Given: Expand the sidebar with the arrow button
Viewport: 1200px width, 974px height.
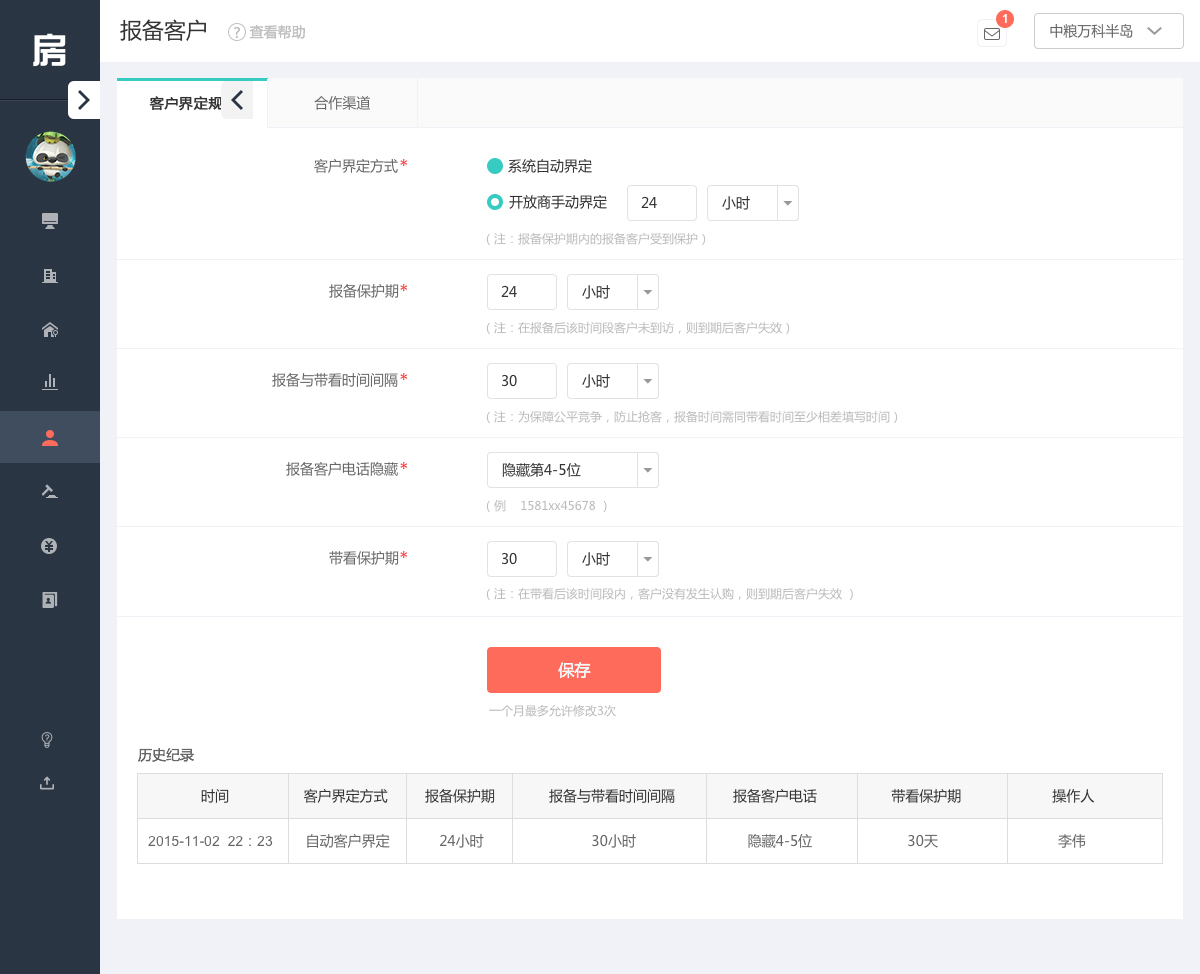Looking at the screenshot, I should click(x=84, y=100).
